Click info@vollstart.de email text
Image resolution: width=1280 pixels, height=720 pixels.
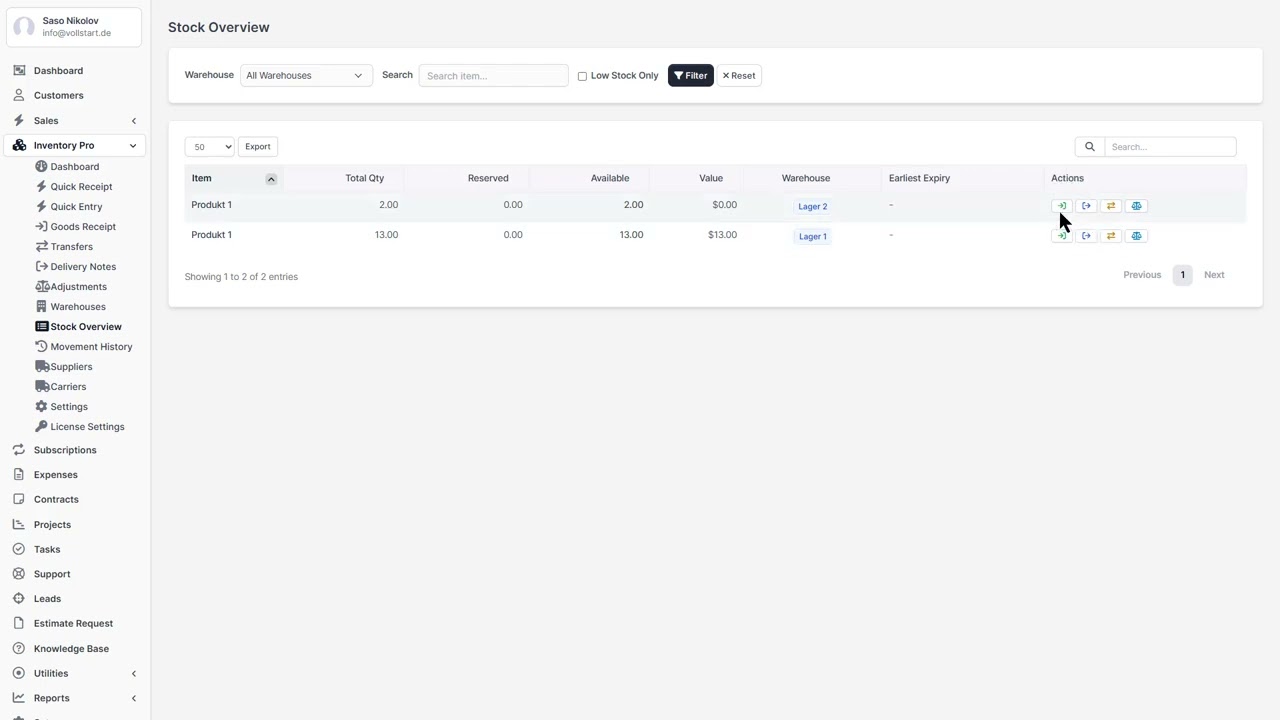coord(77,33)
